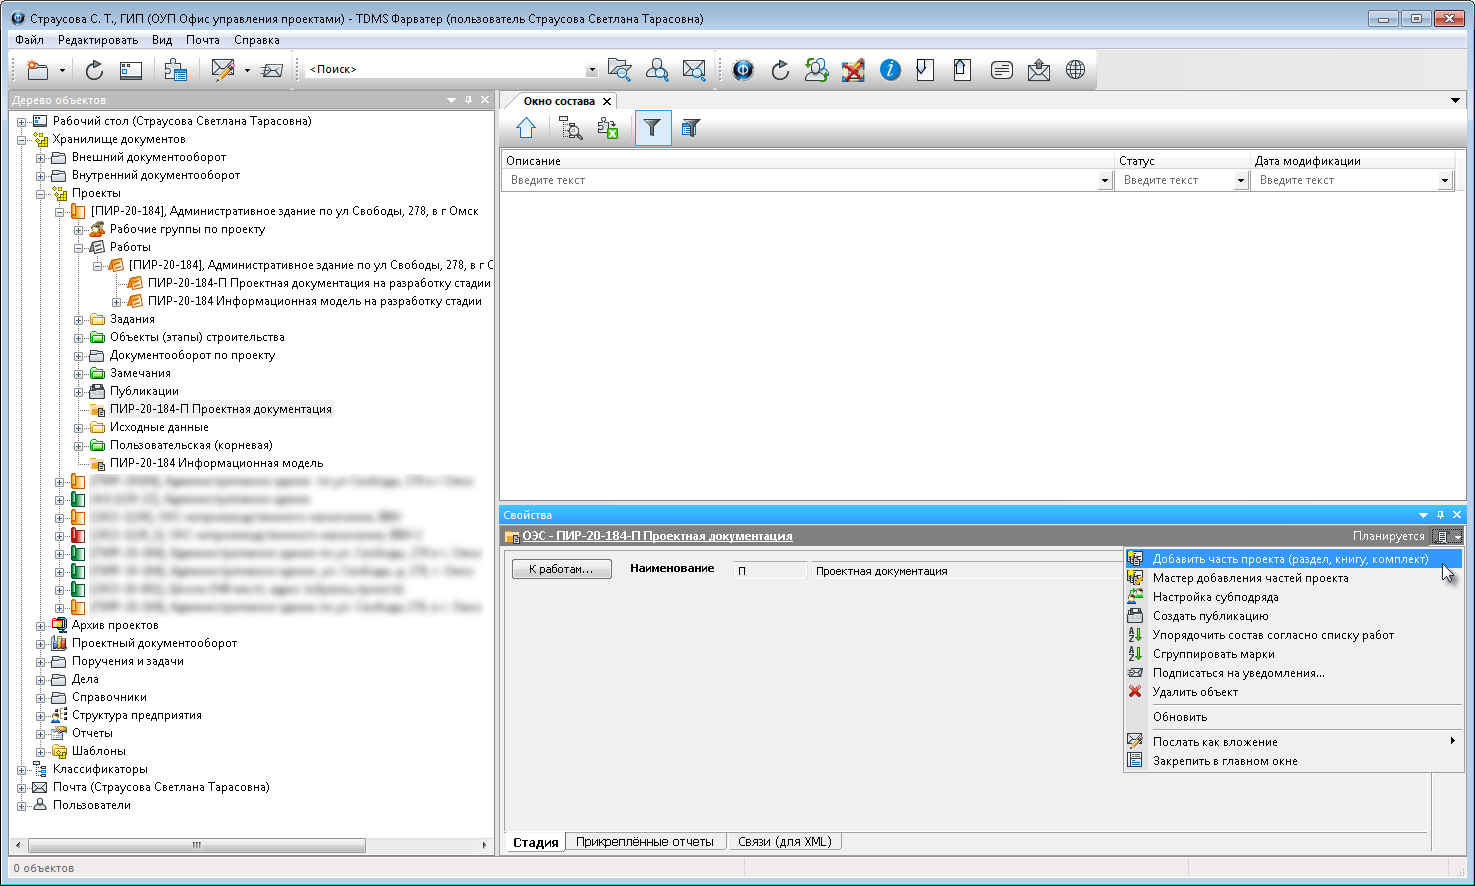
Task: Switch to the Связи (для XML) tab
Action: point(785,842)
